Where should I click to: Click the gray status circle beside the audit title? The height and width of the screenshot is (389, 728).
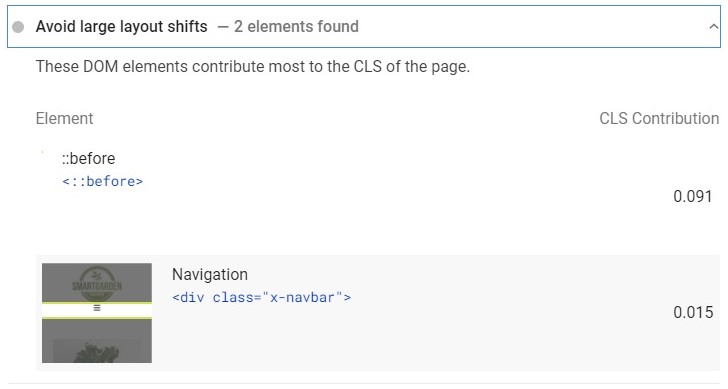(x=18, y=27)
